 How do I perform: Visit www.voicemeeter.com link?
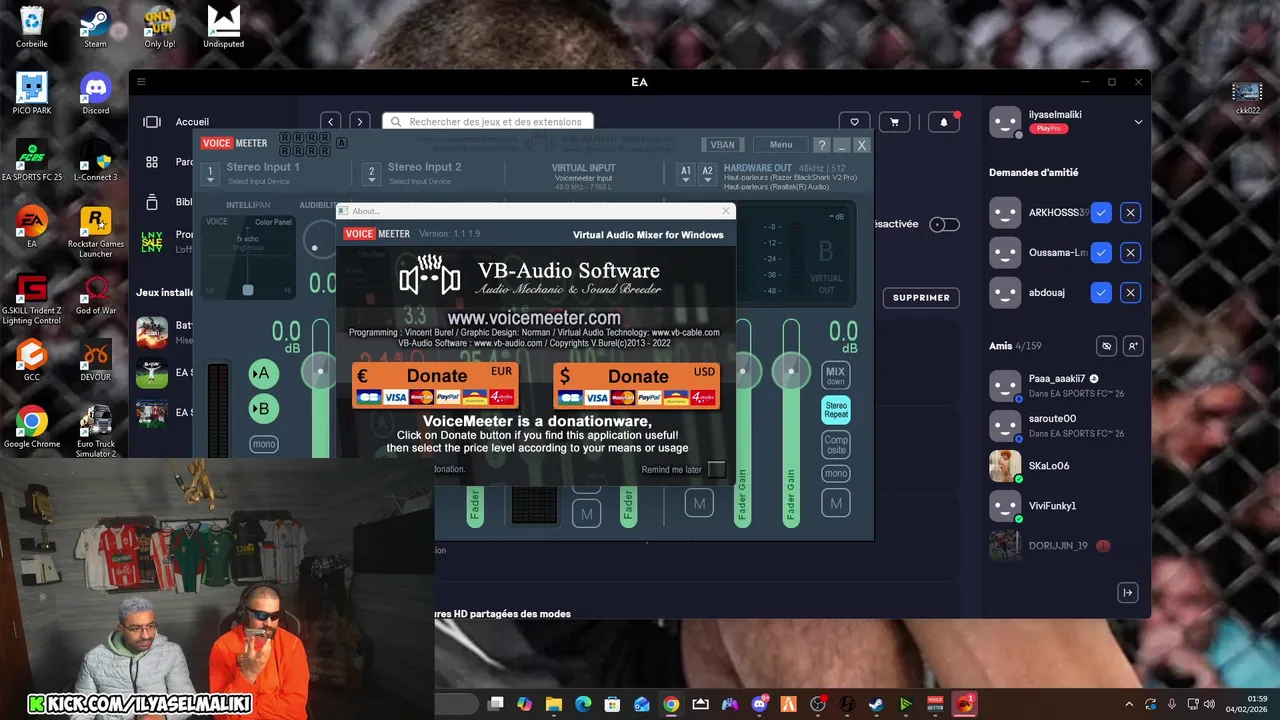[534, 317]
